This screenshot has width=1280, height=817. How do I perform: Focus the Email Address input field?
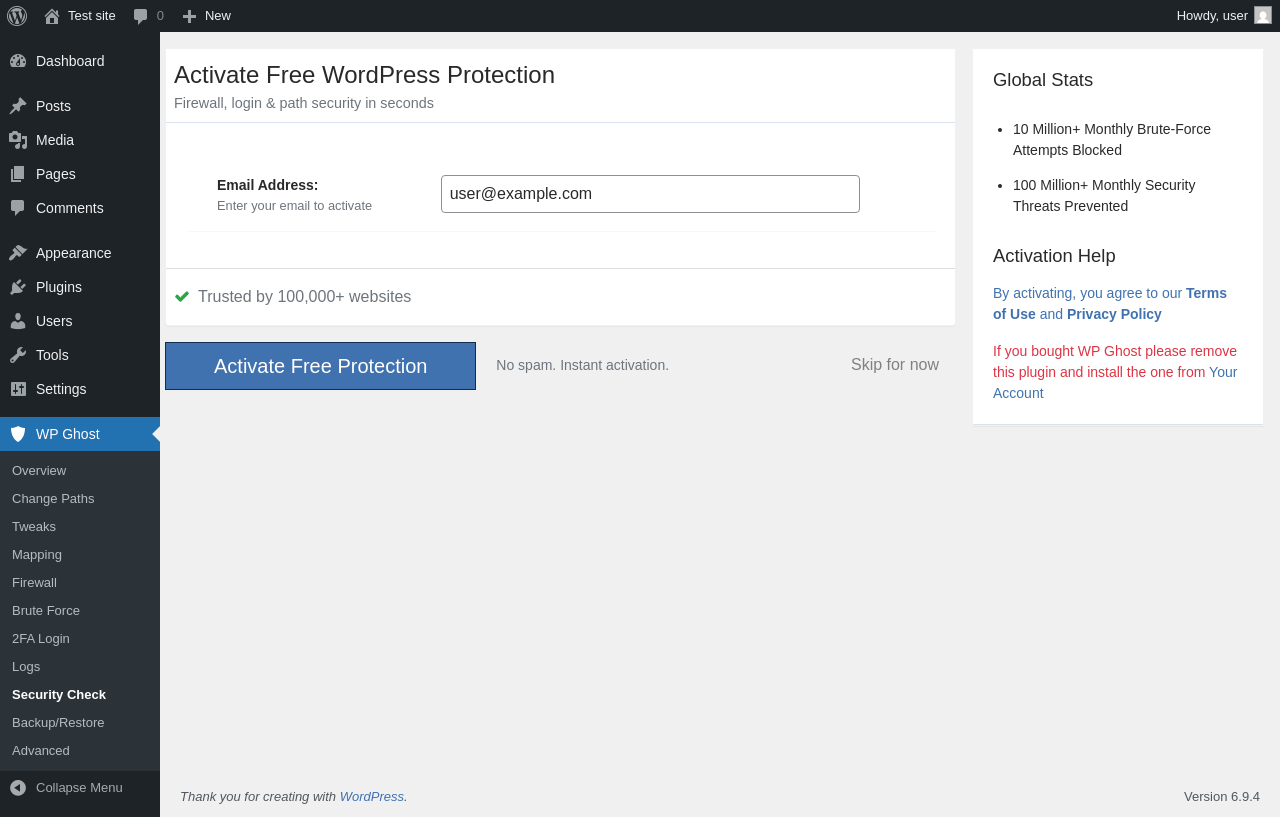[650, 194]
